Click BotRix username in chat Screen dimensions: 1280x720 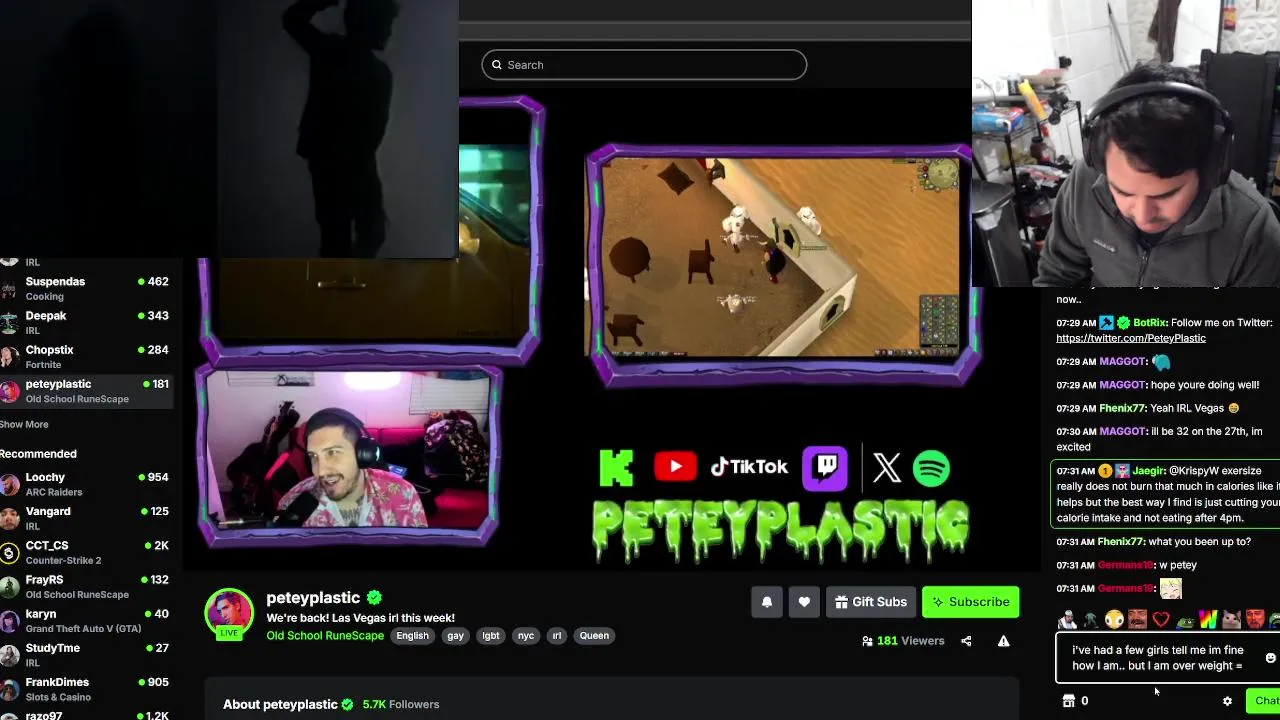click(1149, 323)
